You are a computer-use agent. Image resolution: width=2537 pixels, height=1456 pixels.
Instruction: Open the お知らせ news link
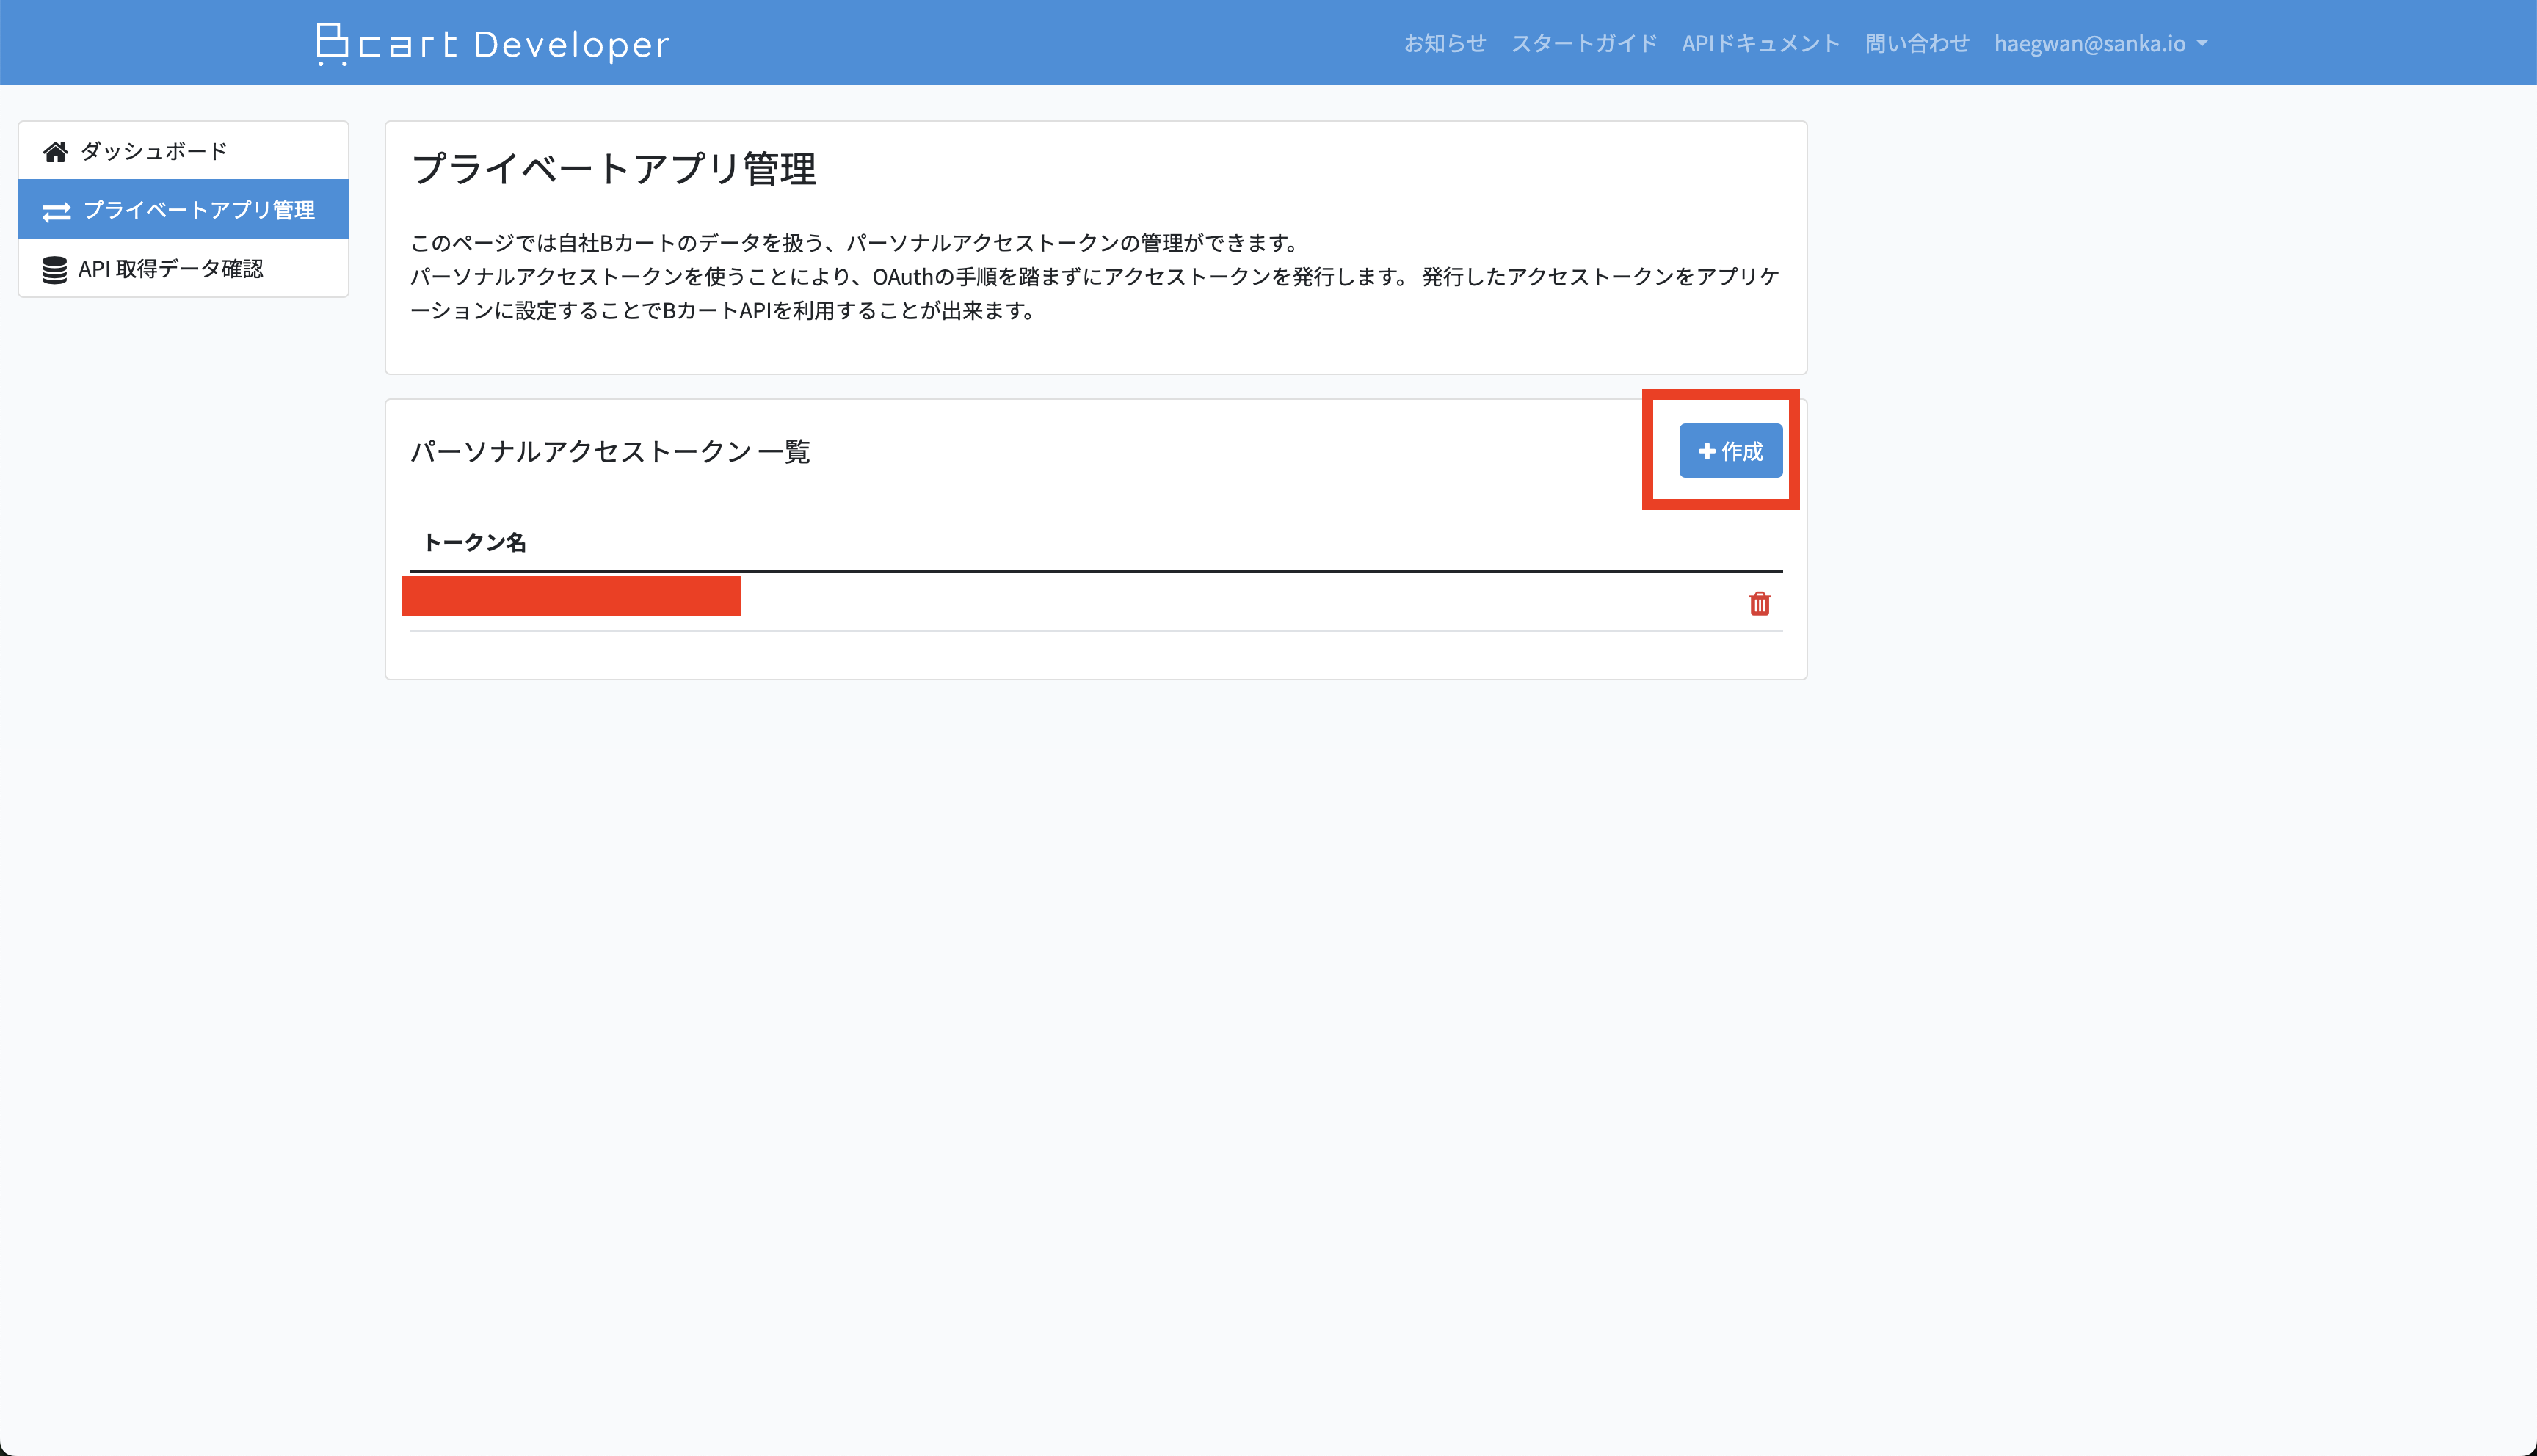click(x=1444, y=43)
